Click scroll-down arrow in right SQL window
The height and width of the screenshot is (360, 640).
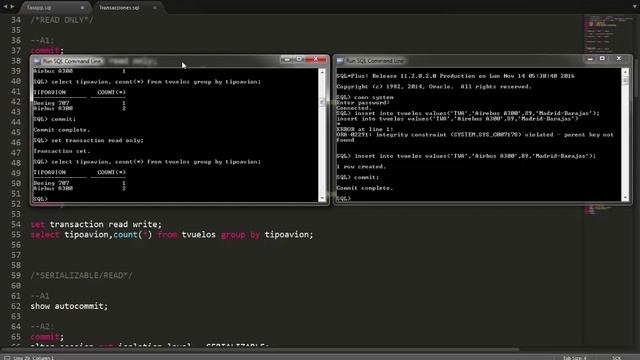tap(625, 198)
